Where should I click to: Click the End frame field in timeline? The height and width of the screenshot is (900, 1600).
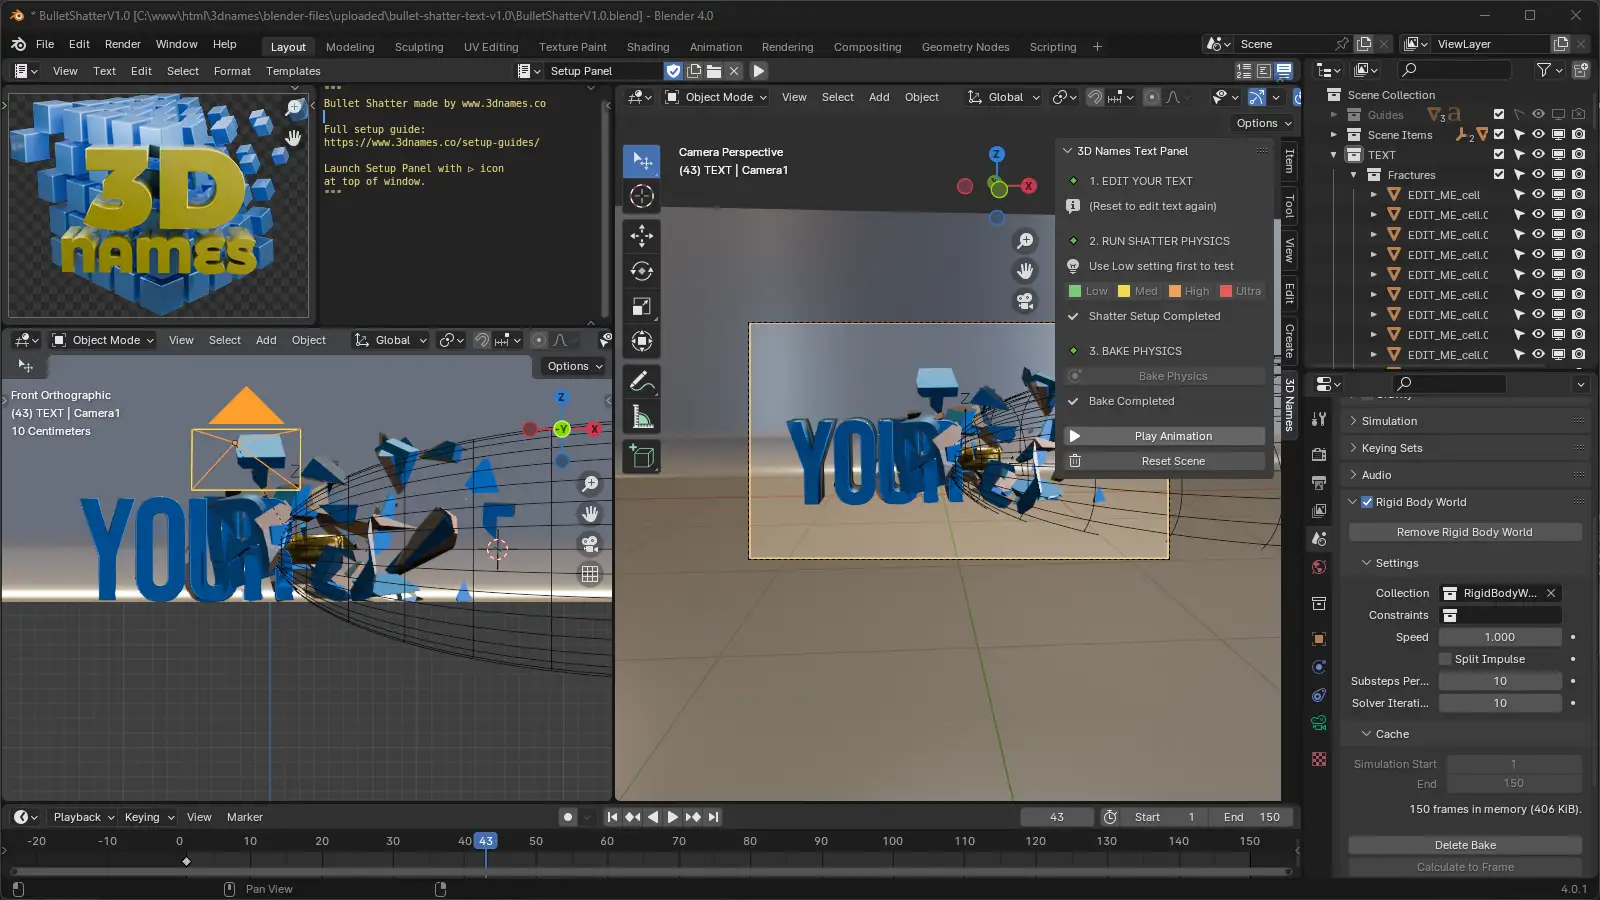point(1252,817)
